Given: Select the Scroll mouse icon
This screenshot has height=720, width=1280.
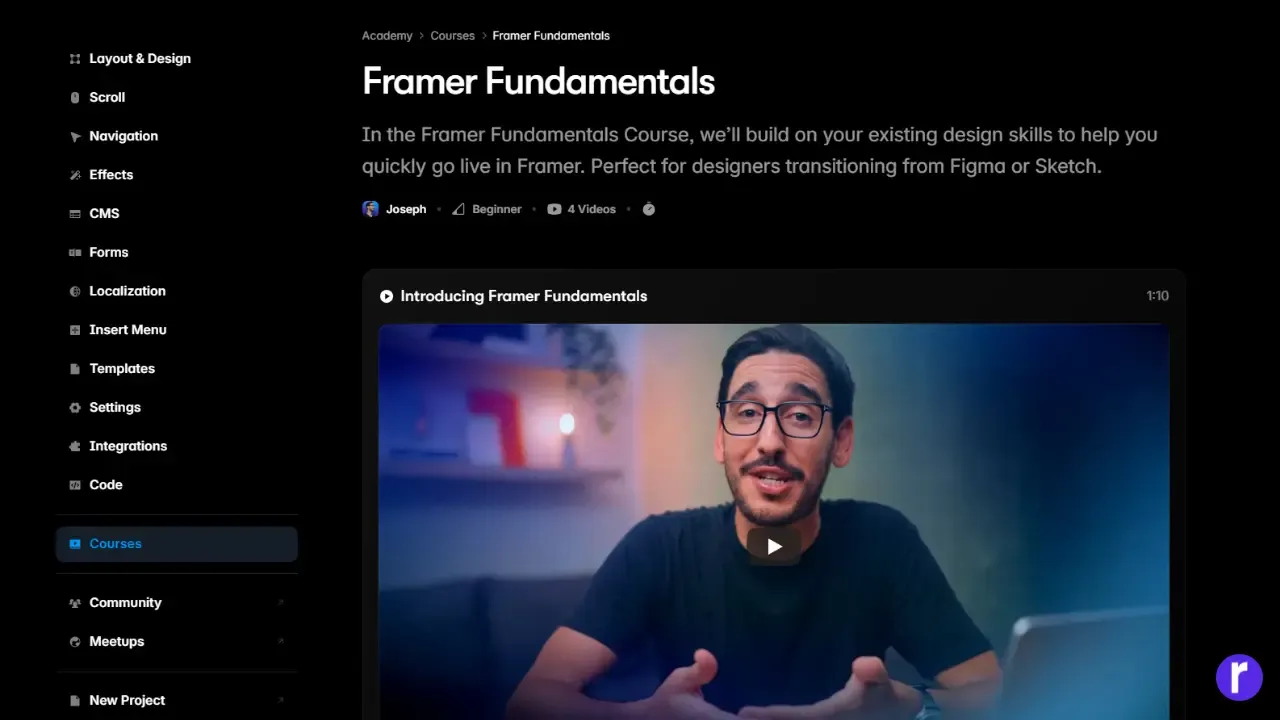Looking at the screenshot, I should point(75,98).
